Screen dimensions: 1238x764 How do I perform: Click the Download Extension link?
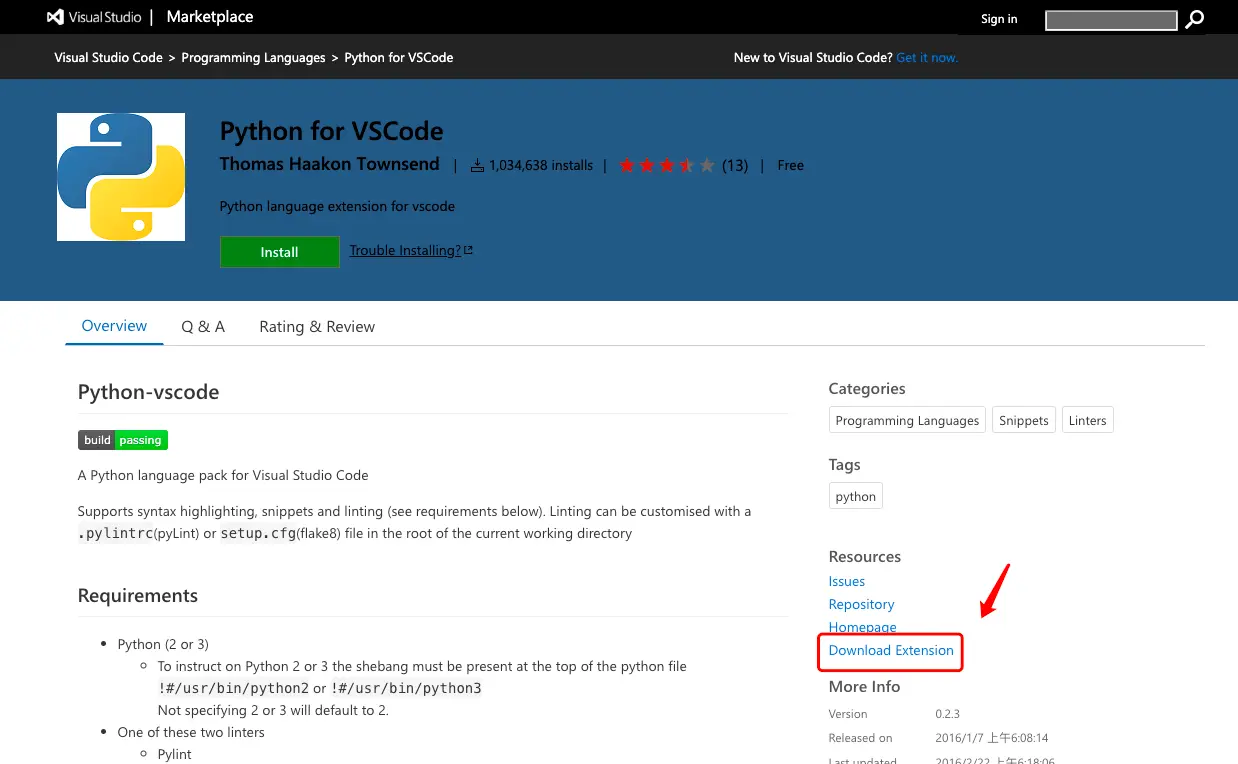pos(891,650)
